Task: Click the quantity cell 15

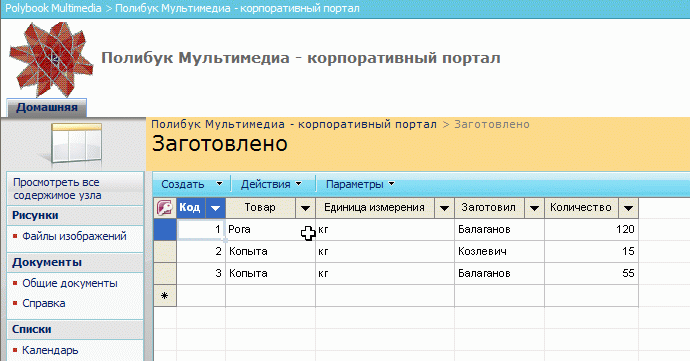Action: point(591,251)
